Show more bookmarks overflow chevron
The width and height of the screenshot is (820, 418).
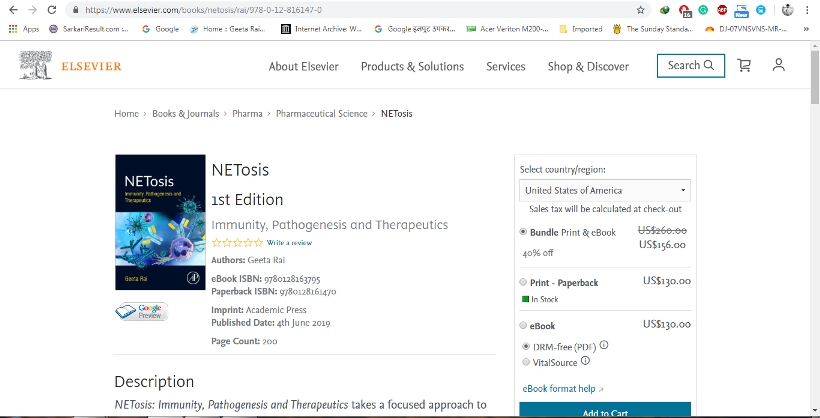pos(806,29)
